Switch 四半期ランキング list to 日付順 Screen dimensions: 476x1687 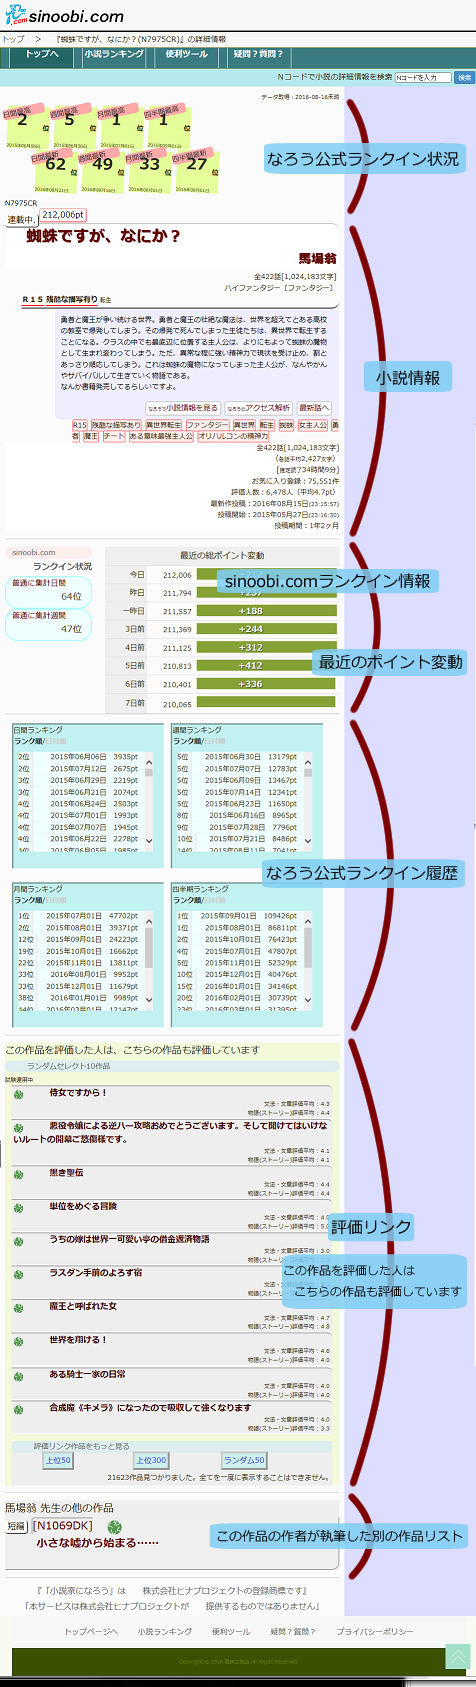point(216,900)
